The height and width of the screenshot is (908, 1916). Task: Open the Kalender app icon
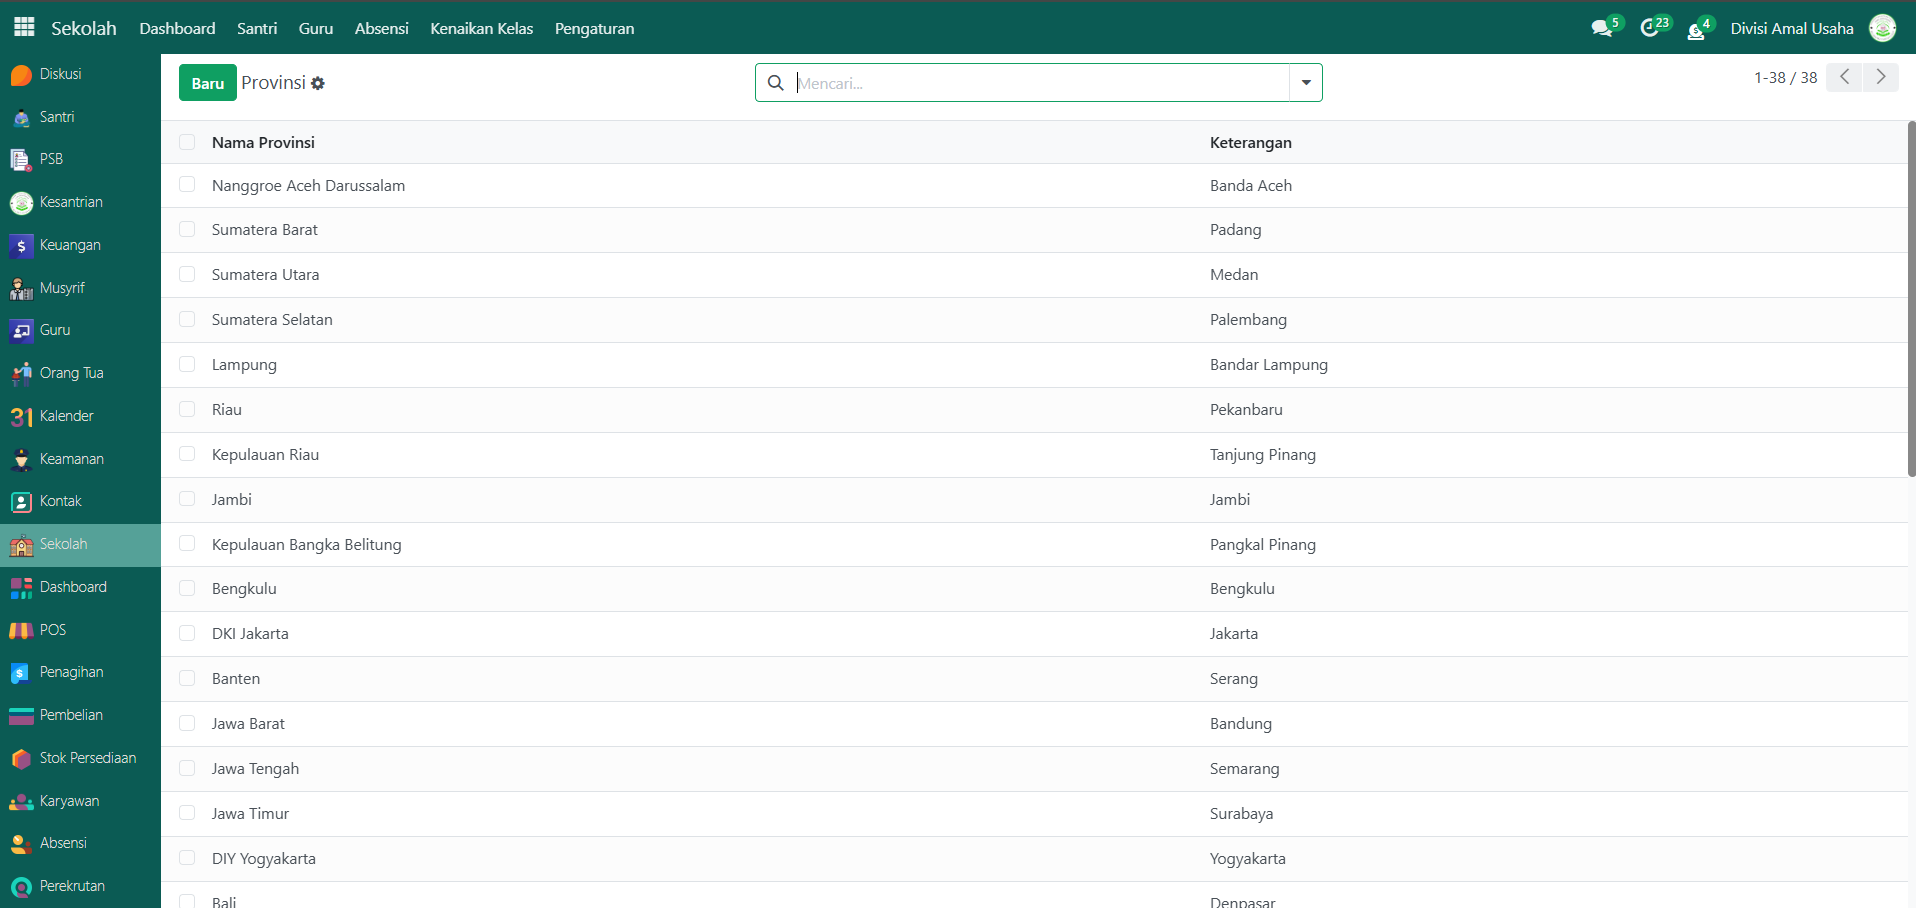pos(22,417)
